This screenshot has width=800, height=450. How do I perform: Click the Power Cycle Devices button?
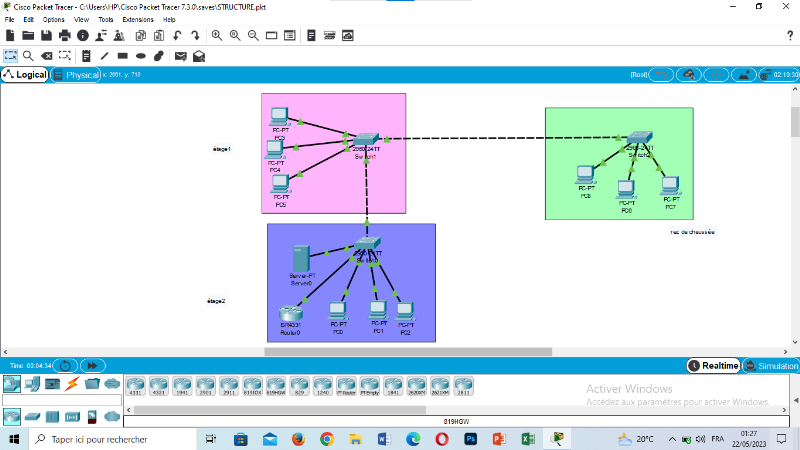(65, 366)
